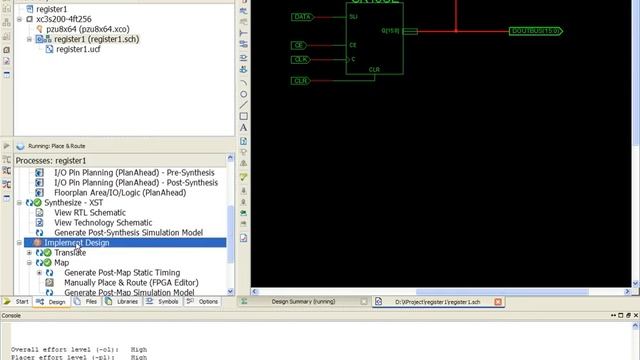Select I/O Pin Planning Post-Synthesis process
The height and width of the screenshot is (360, 640).
(x=136, y=183)
